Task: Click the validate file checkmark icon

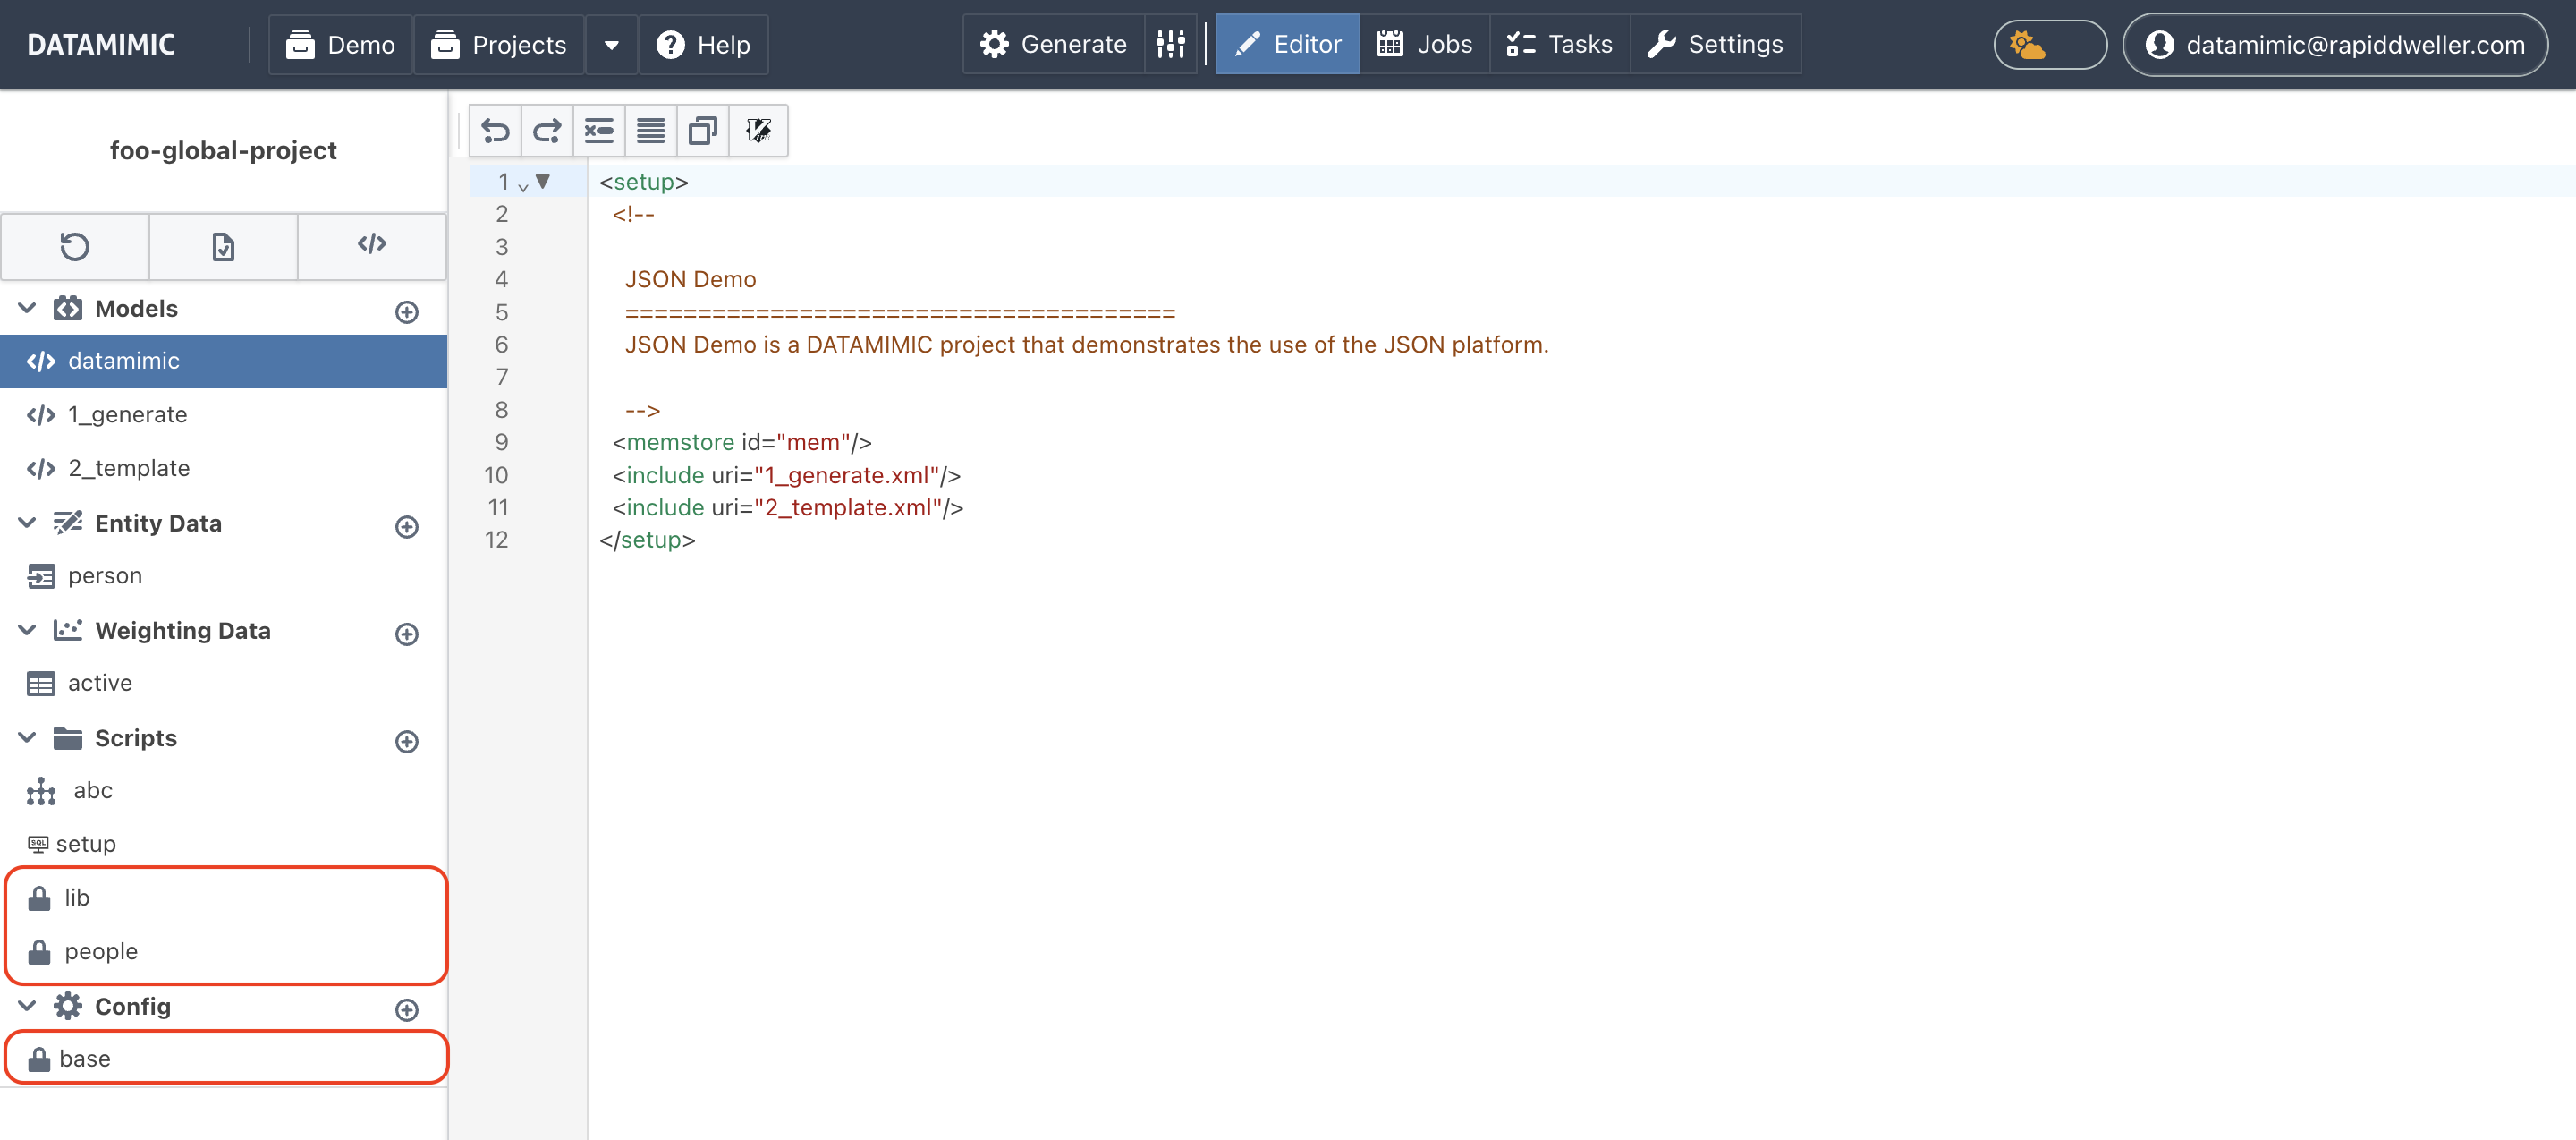Action: tap(223, 246)
